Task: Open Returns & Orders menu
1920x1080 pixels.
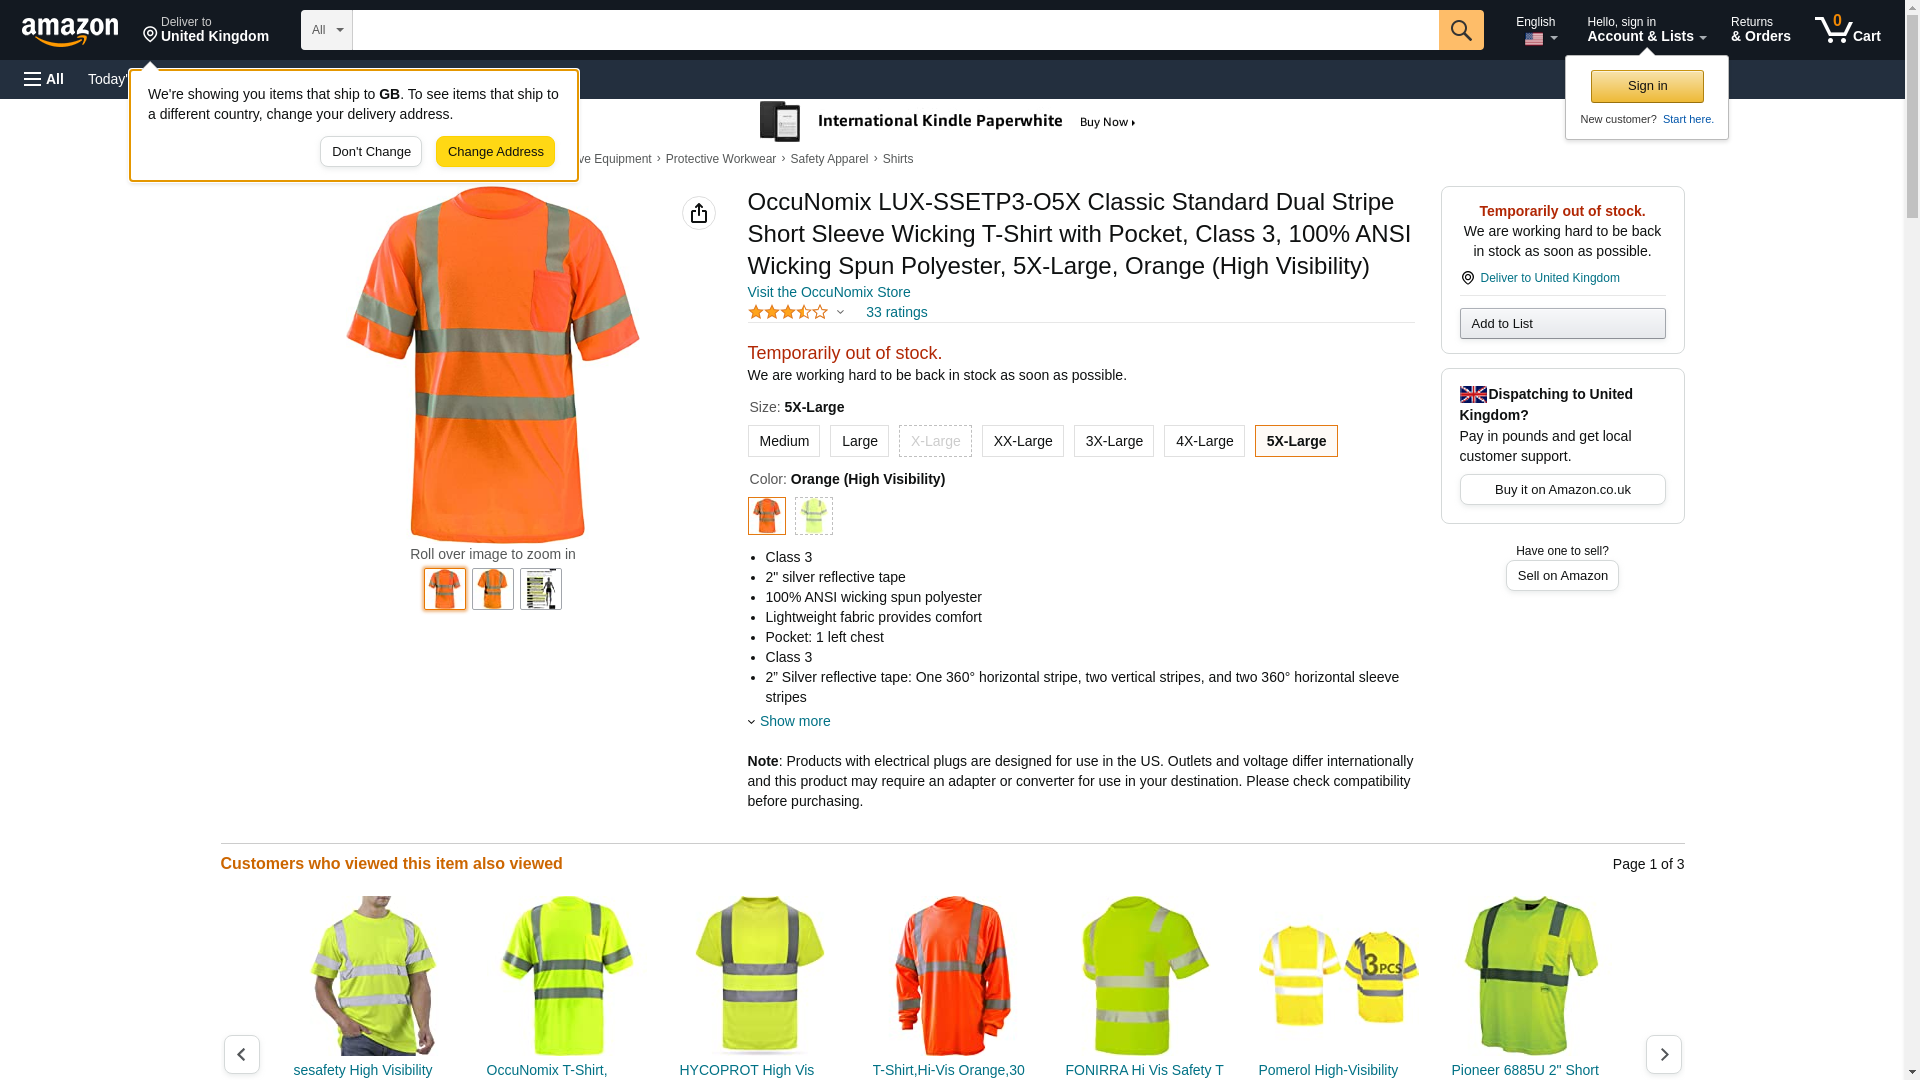Action: click(x=1760, y=30)
